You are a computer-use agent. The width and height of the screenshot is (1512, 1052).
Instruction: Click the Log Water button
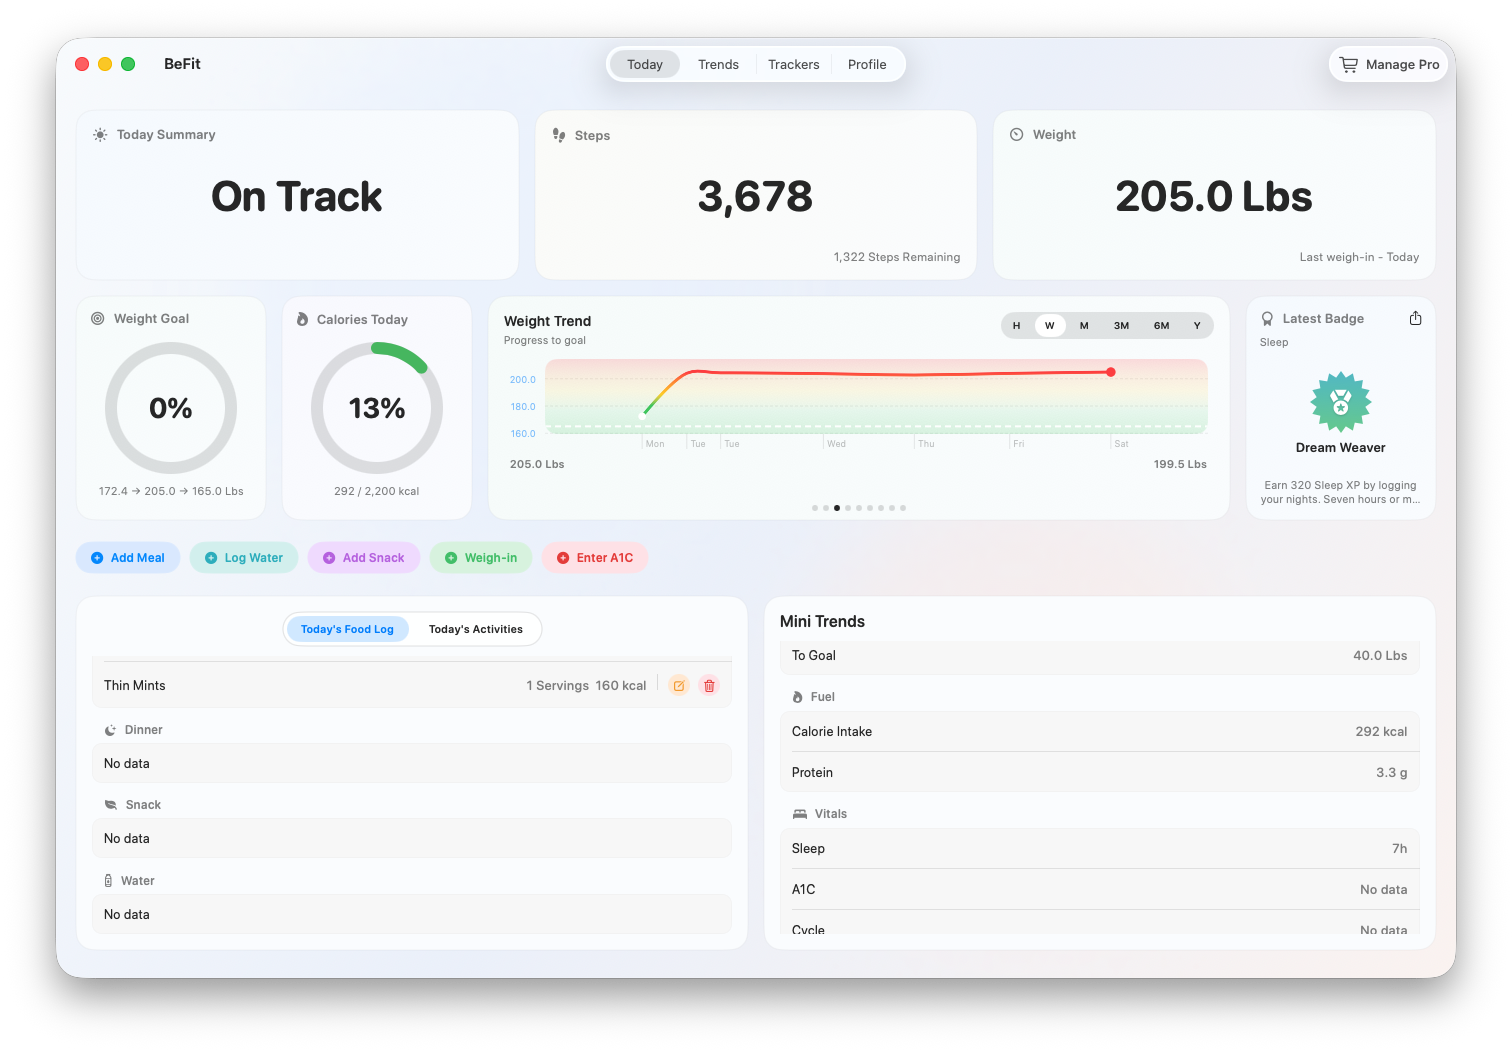244,558
